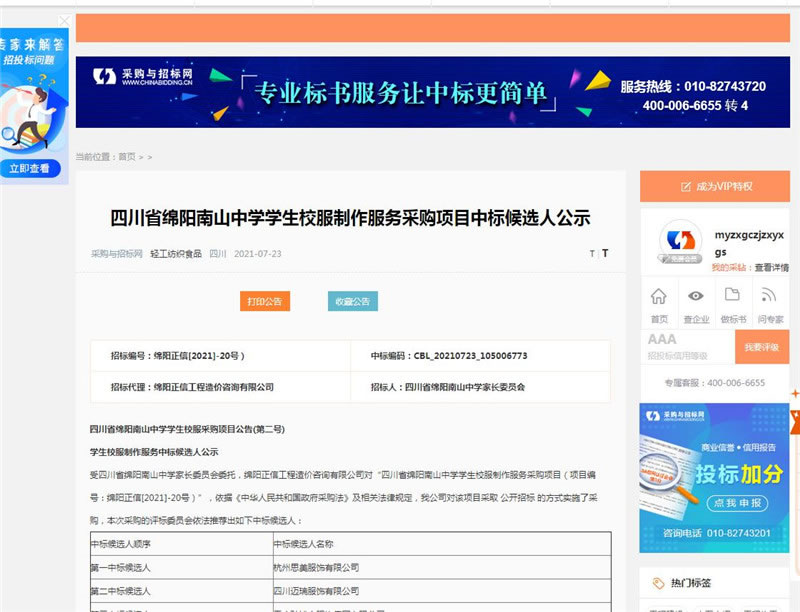Click 首页 in the breadcrumb

point(126,157)
